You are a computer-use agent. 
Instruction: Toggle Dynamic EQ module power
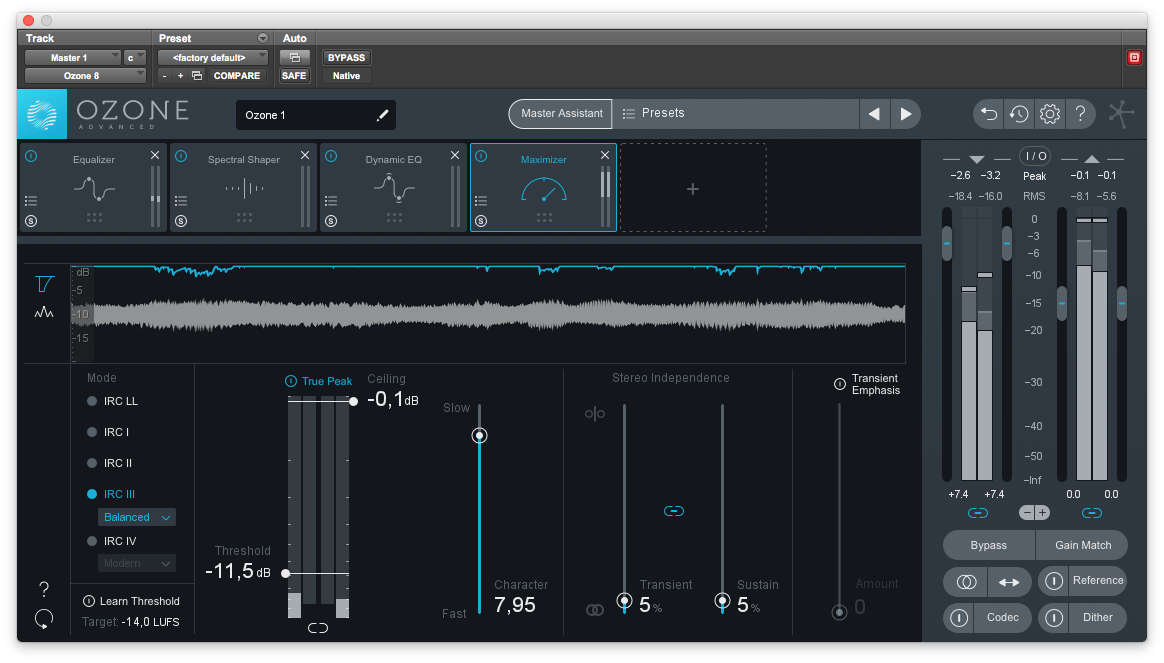[x=331, y=156]
